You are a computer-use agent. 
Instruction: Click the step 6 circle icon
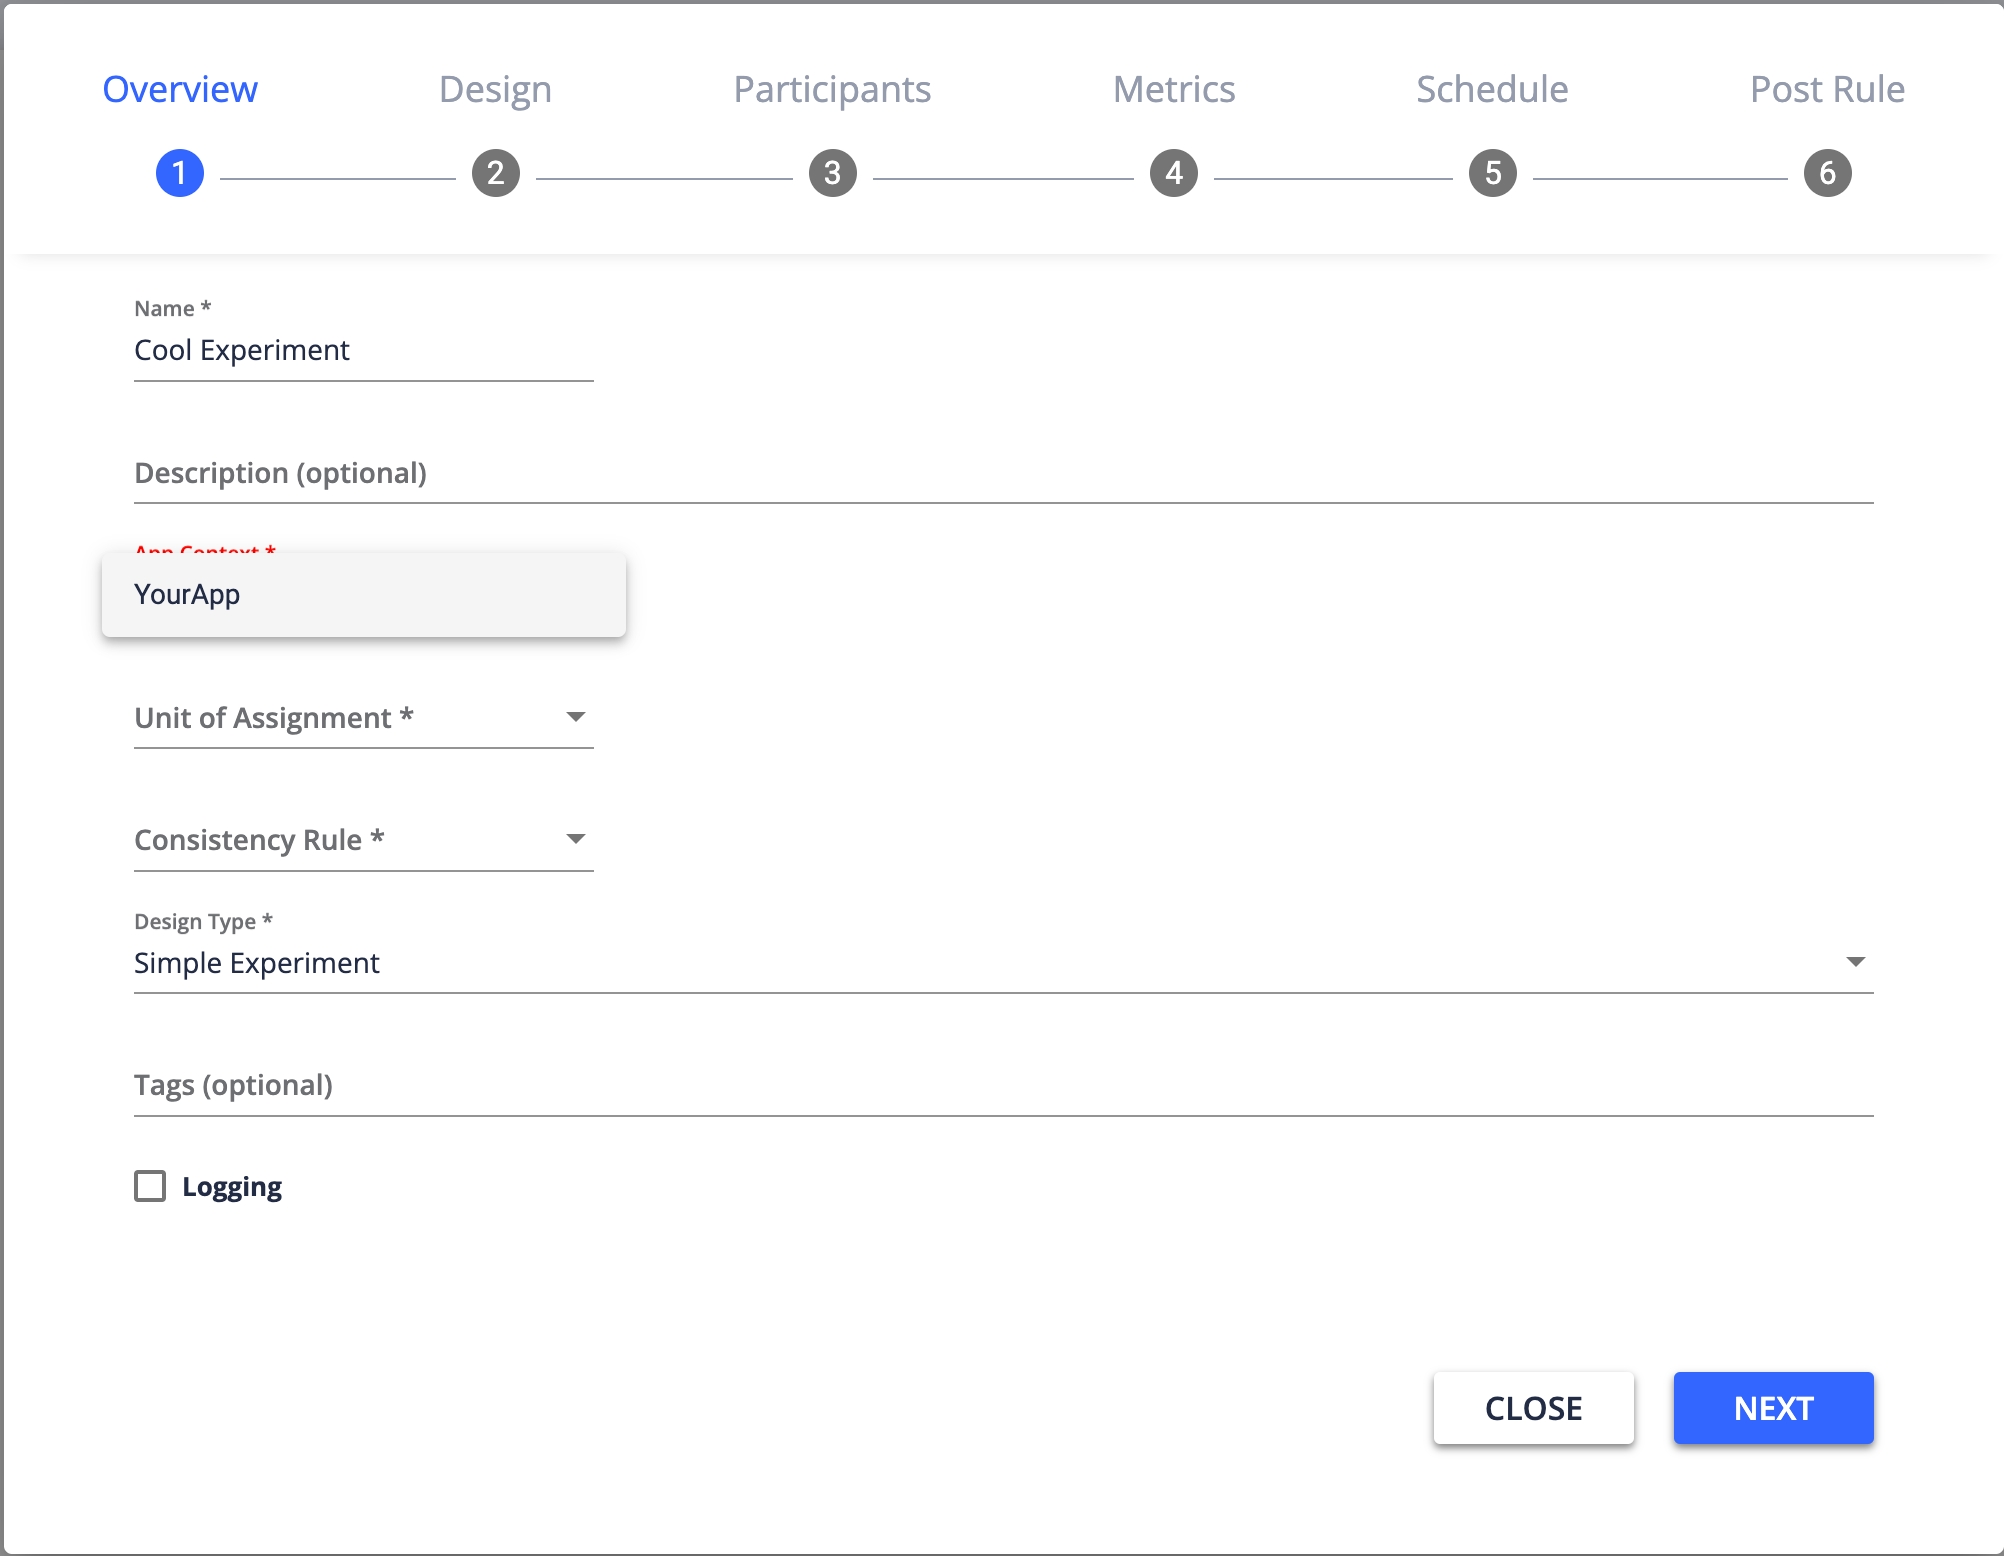click(1828, 174)
